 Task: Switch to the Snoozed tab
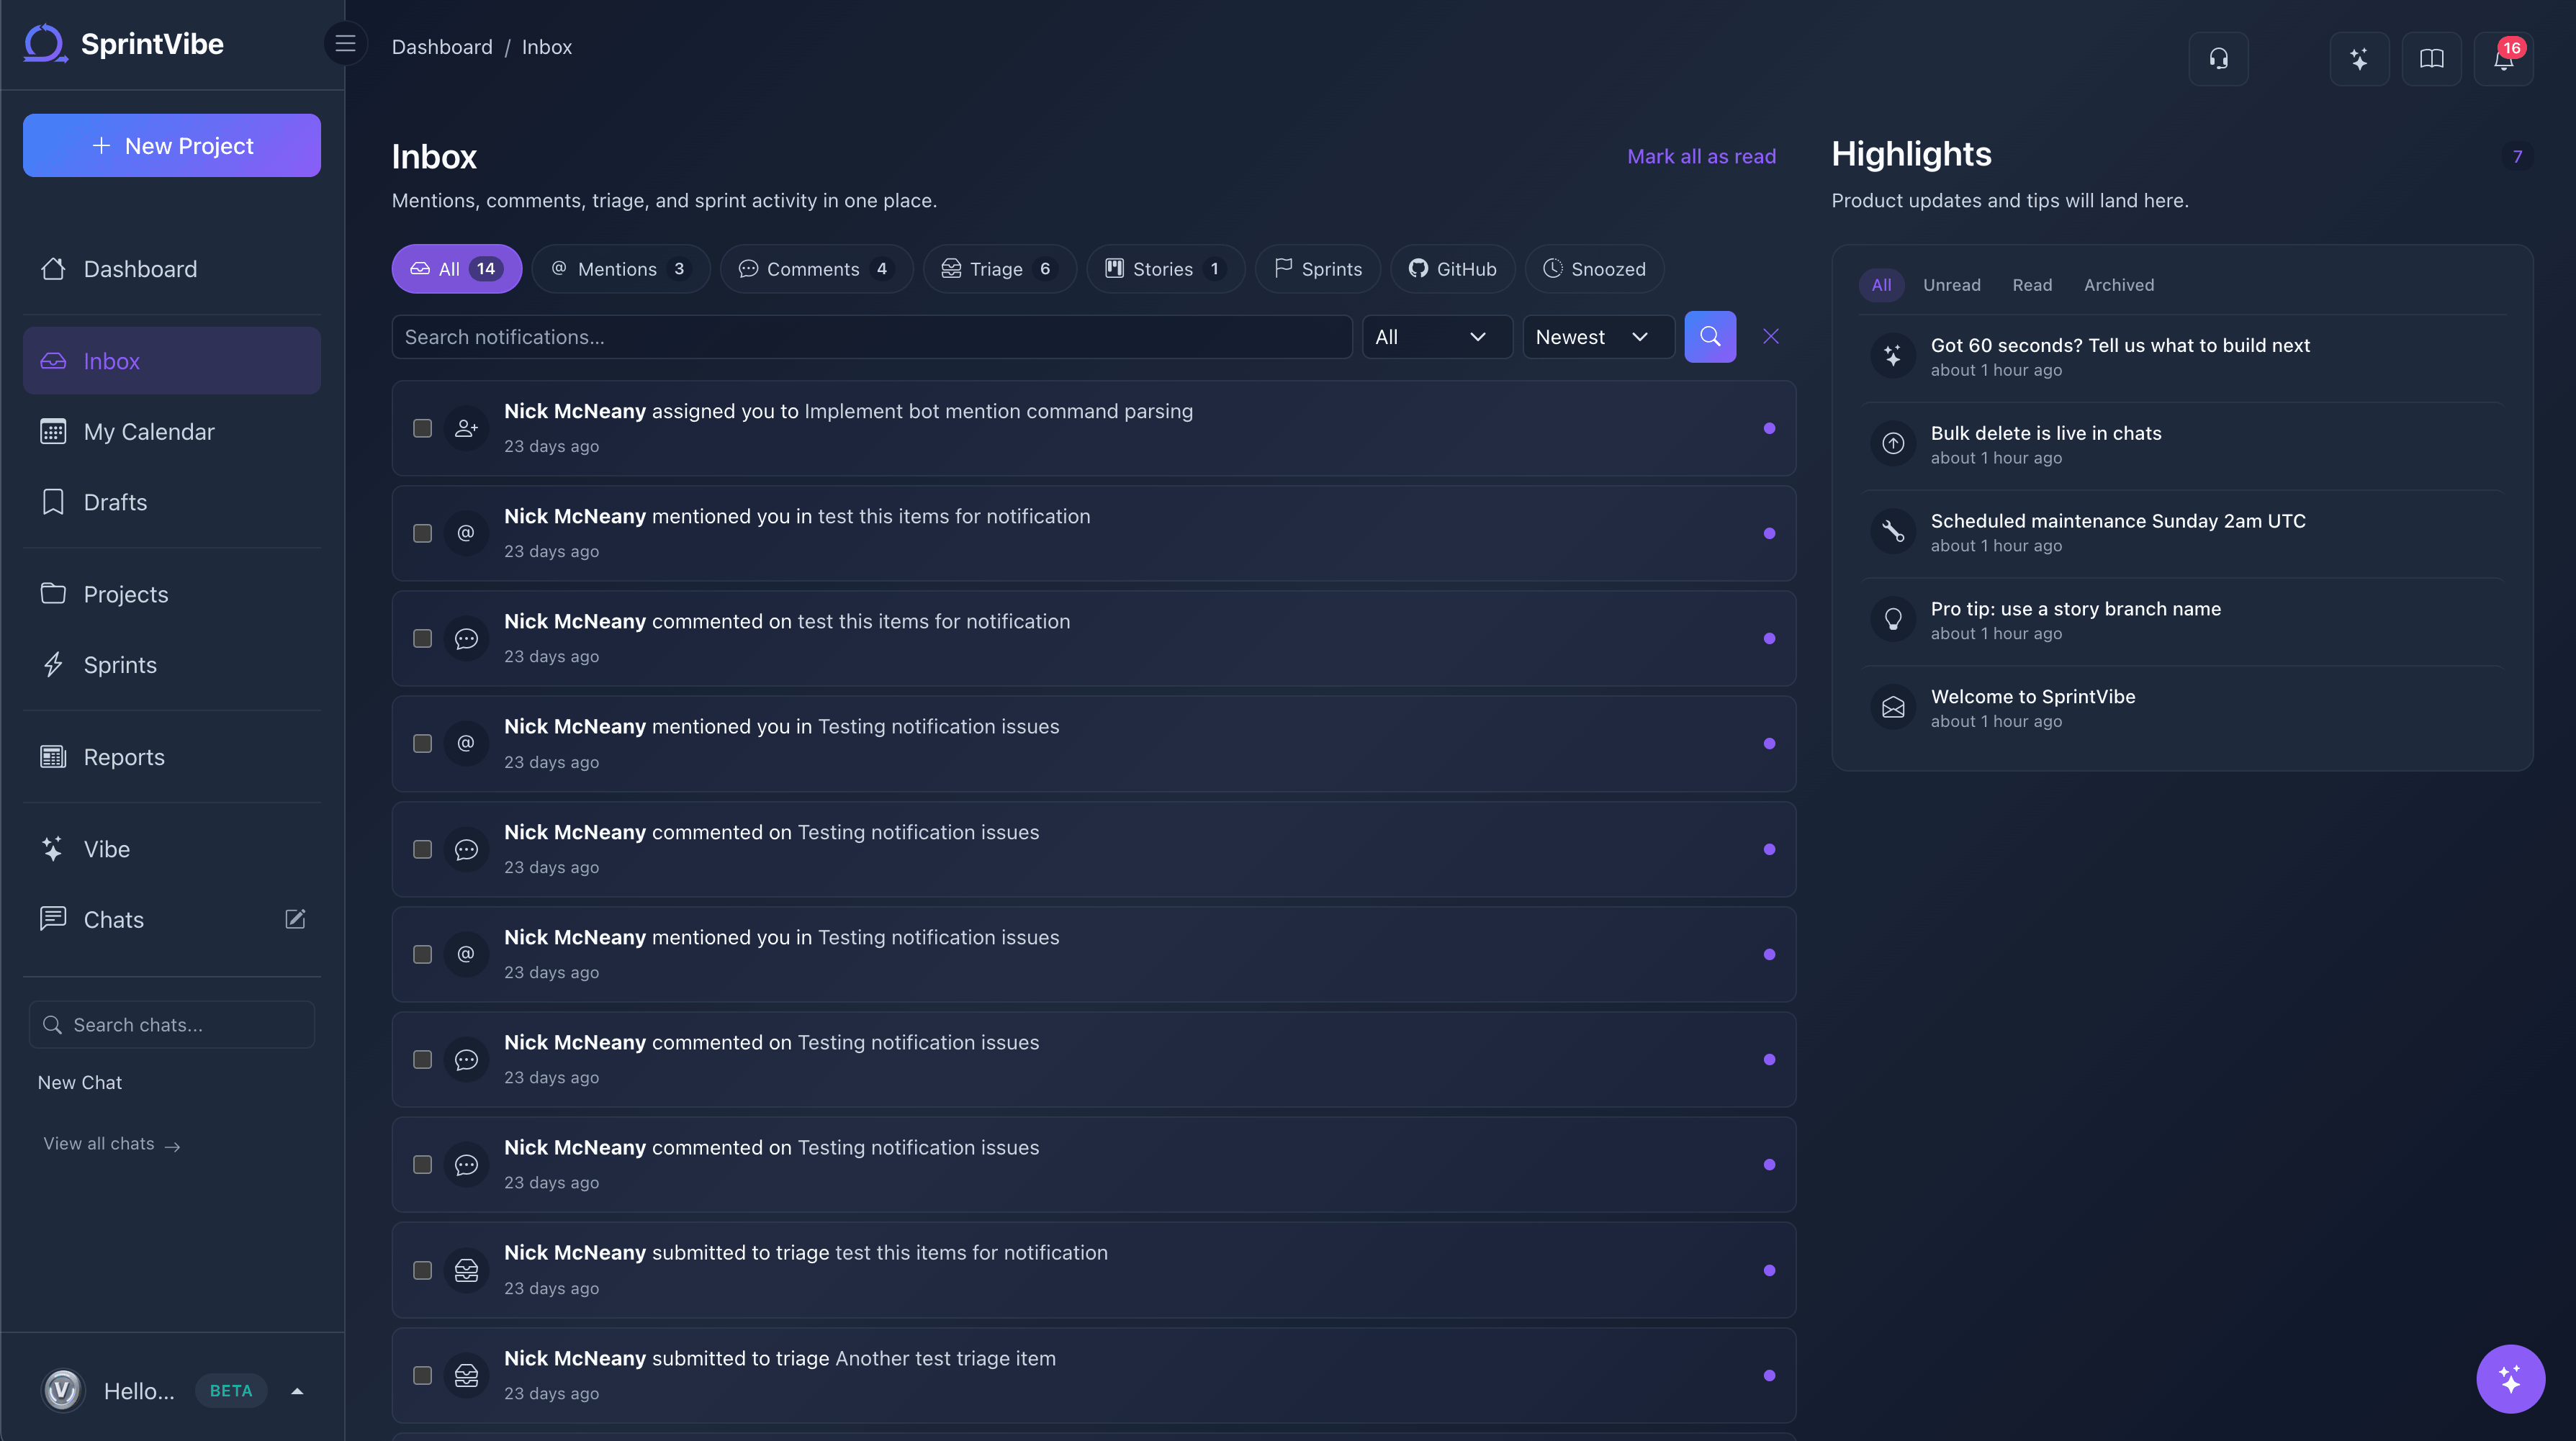[x=1594, y=269]
